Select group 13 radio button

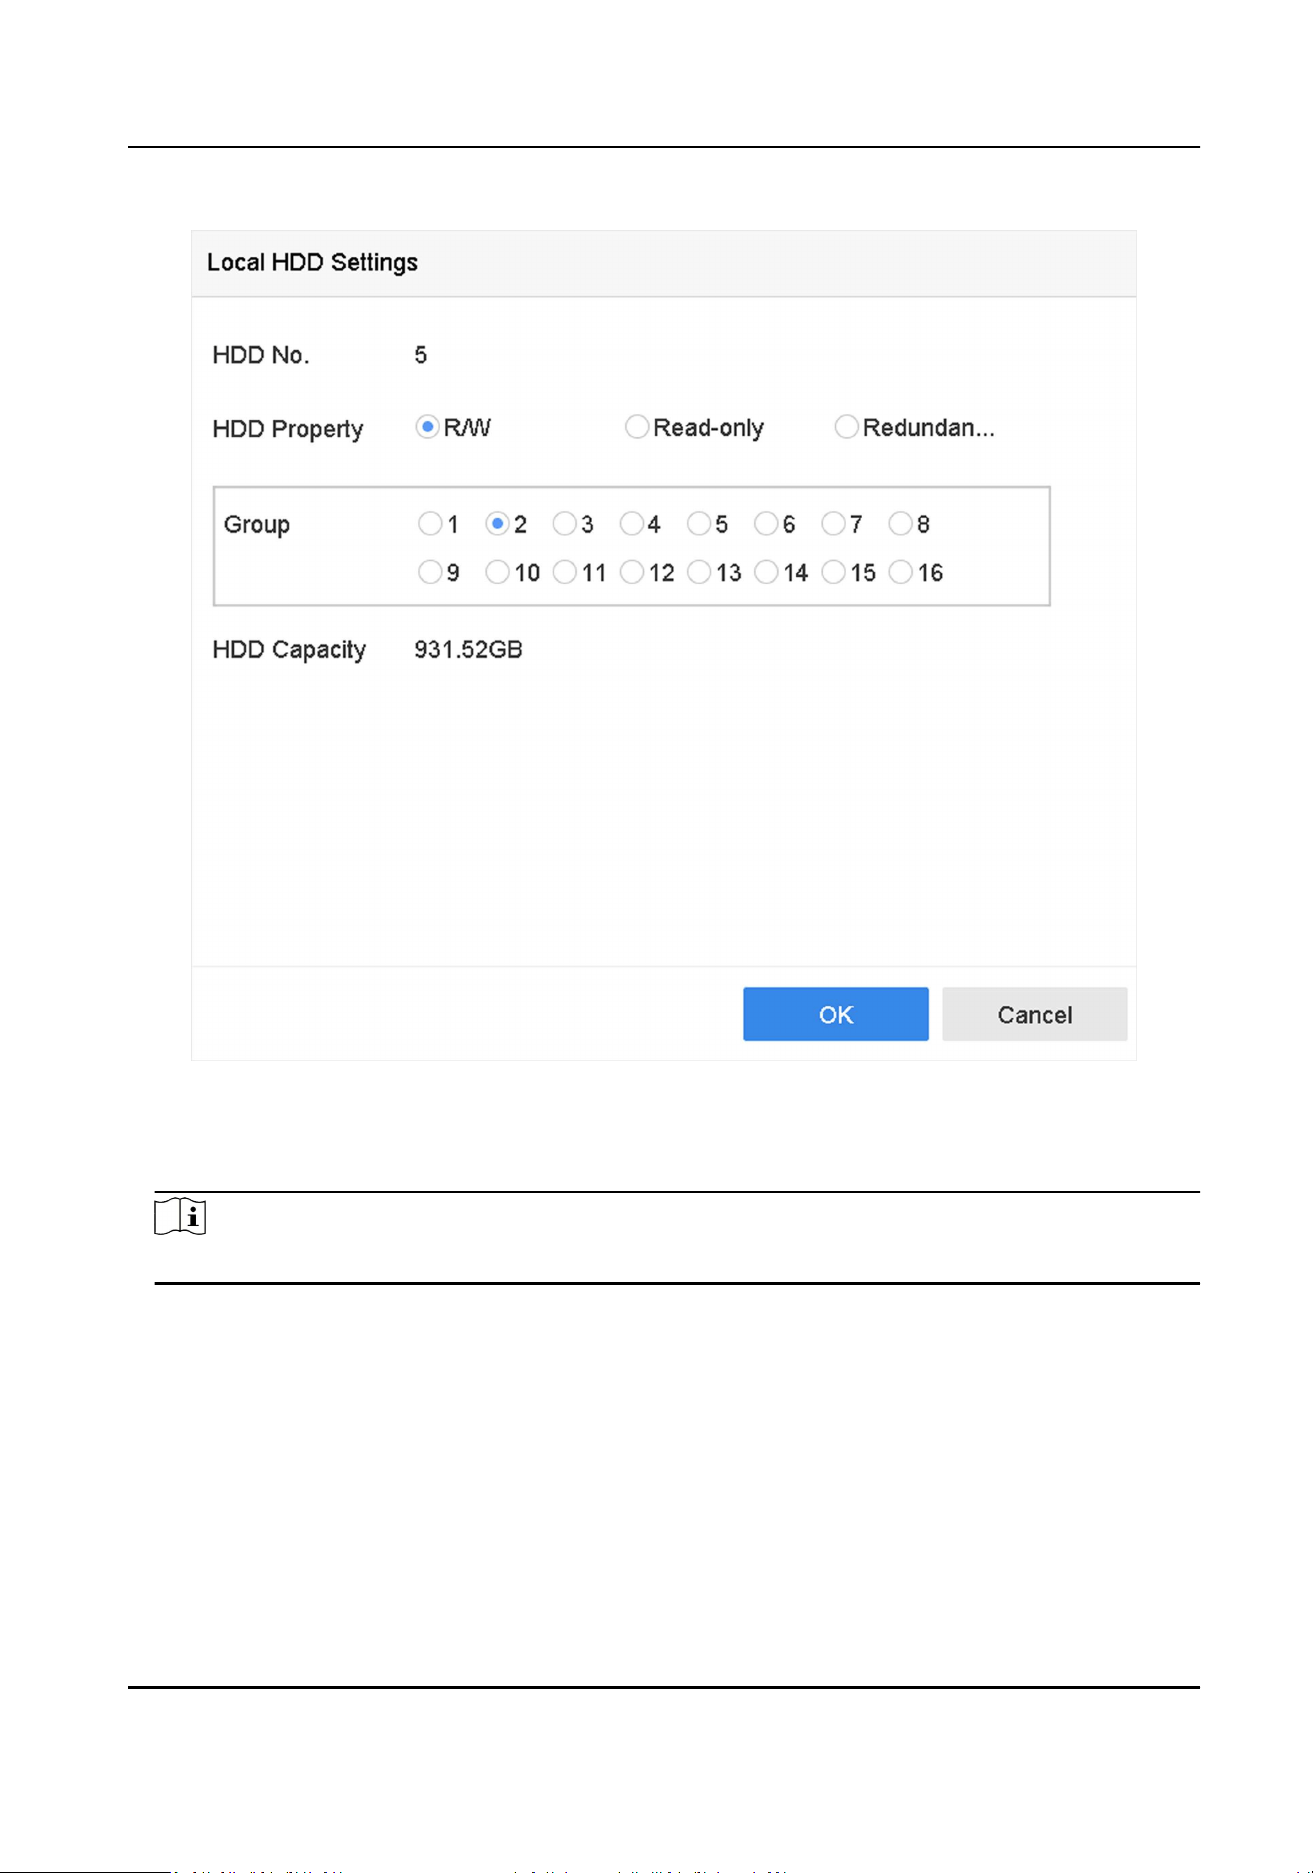(699, 572)
